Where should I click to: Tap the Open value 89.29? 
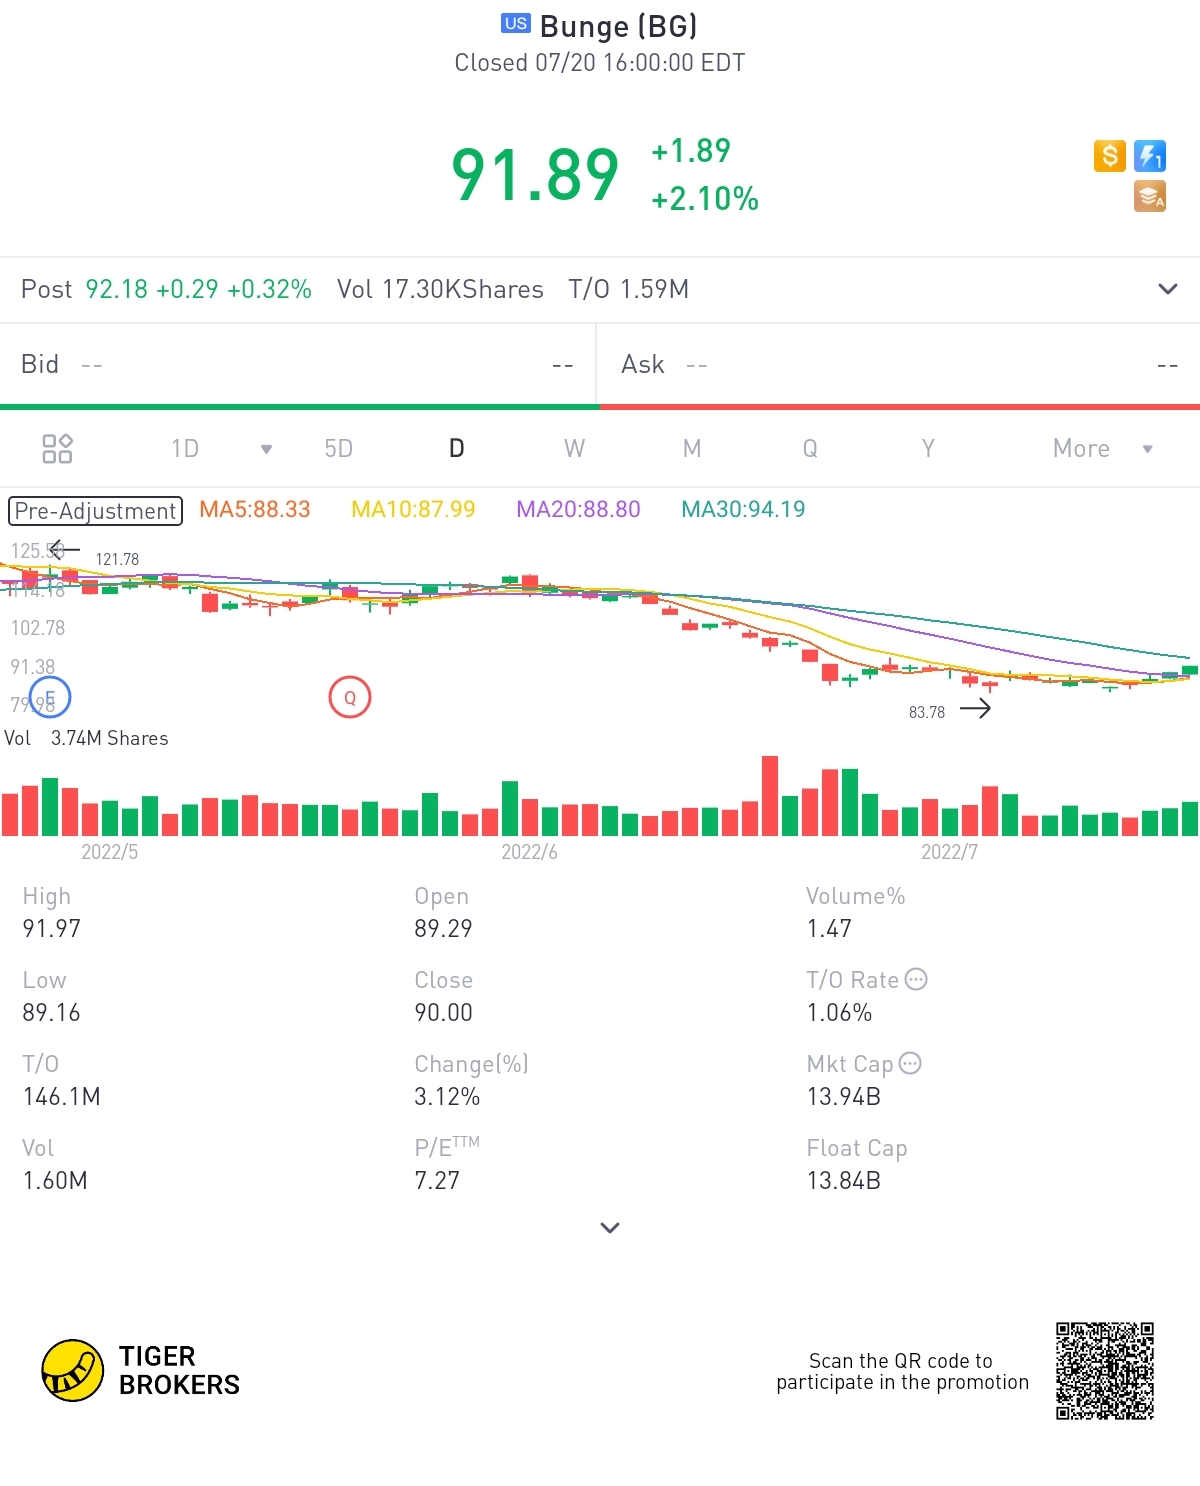pyautogui.click(x=443, y=928)
